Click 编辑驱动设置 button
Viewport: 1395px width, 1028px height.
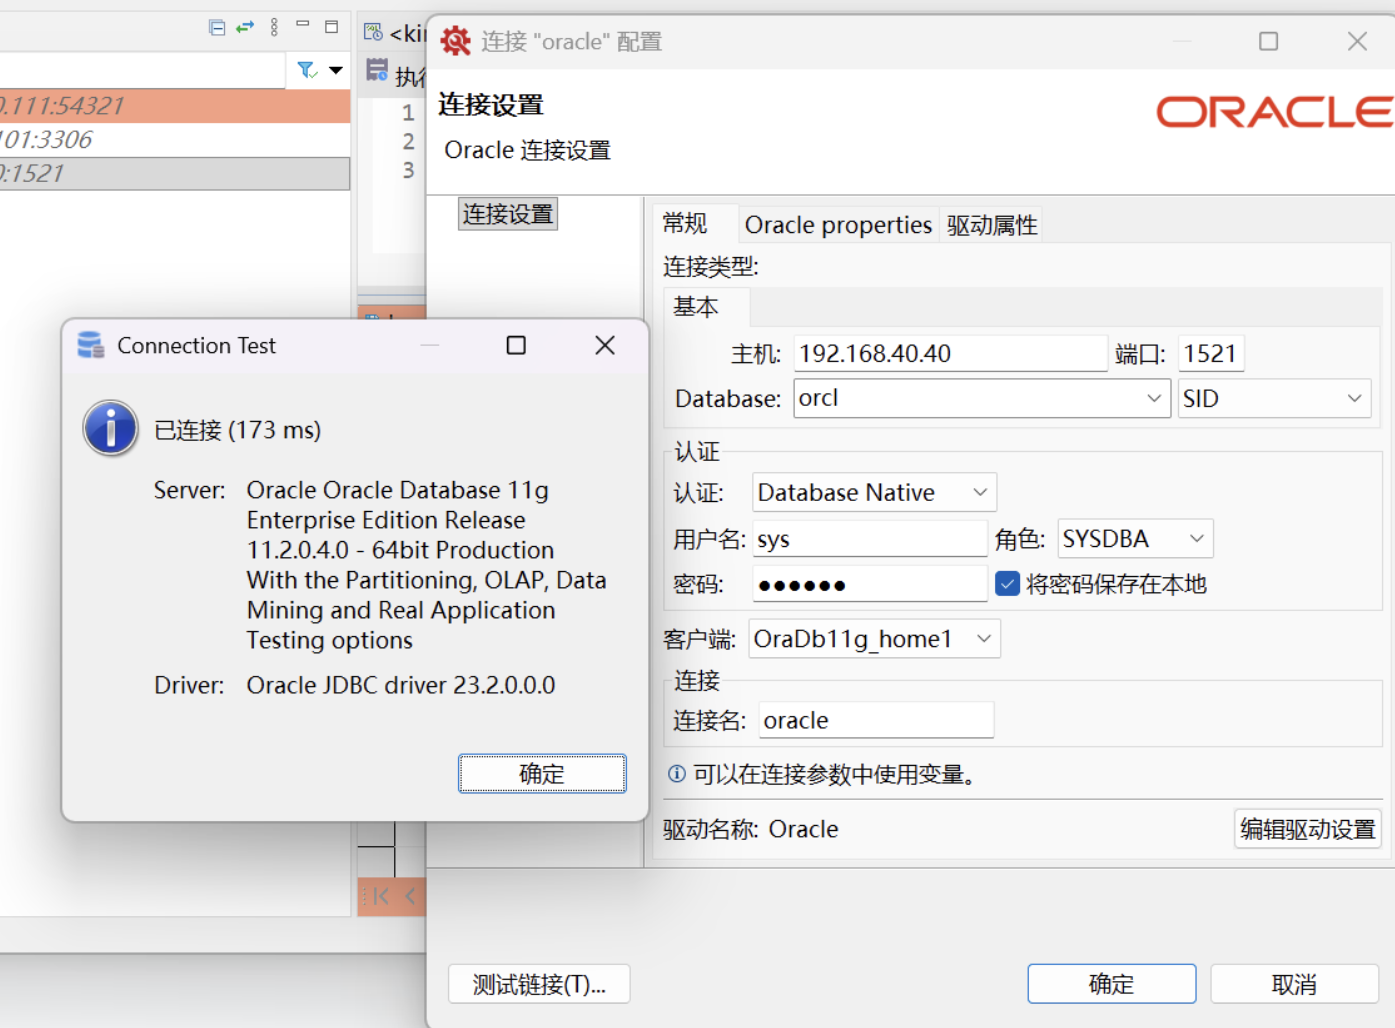[1307, 829]
